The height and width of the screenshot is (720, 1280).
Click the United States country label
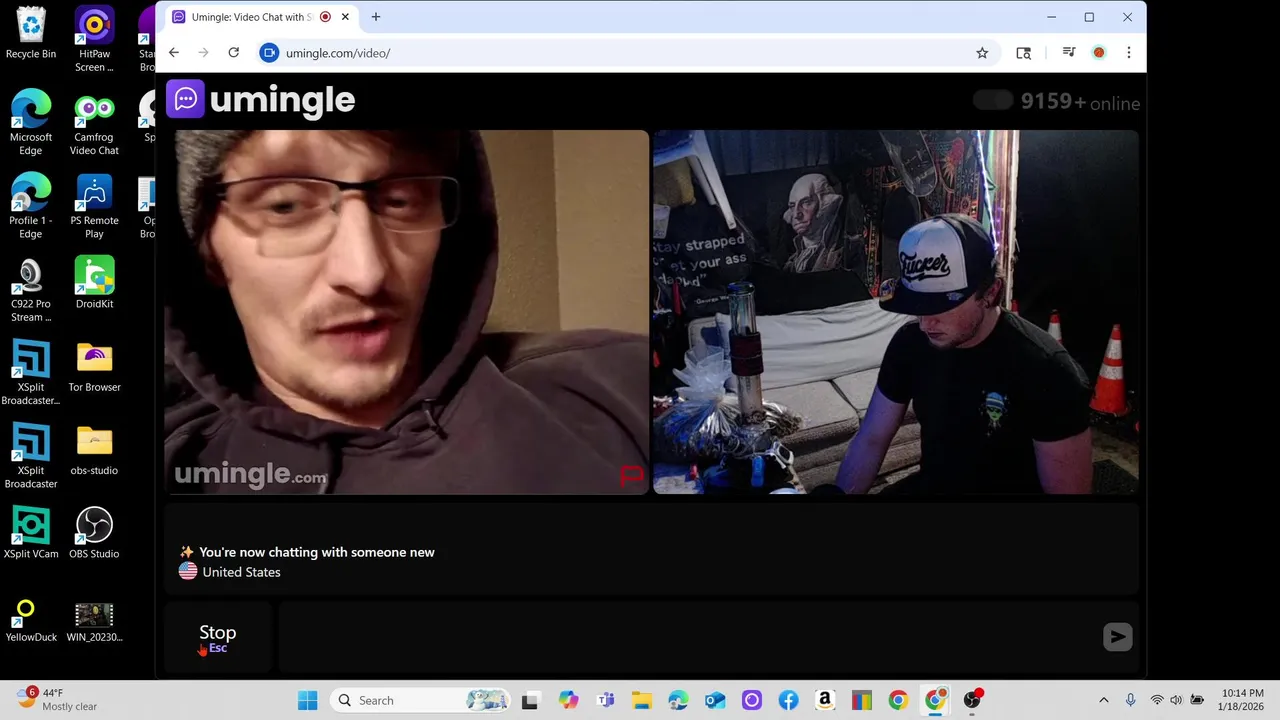(241, 572)
